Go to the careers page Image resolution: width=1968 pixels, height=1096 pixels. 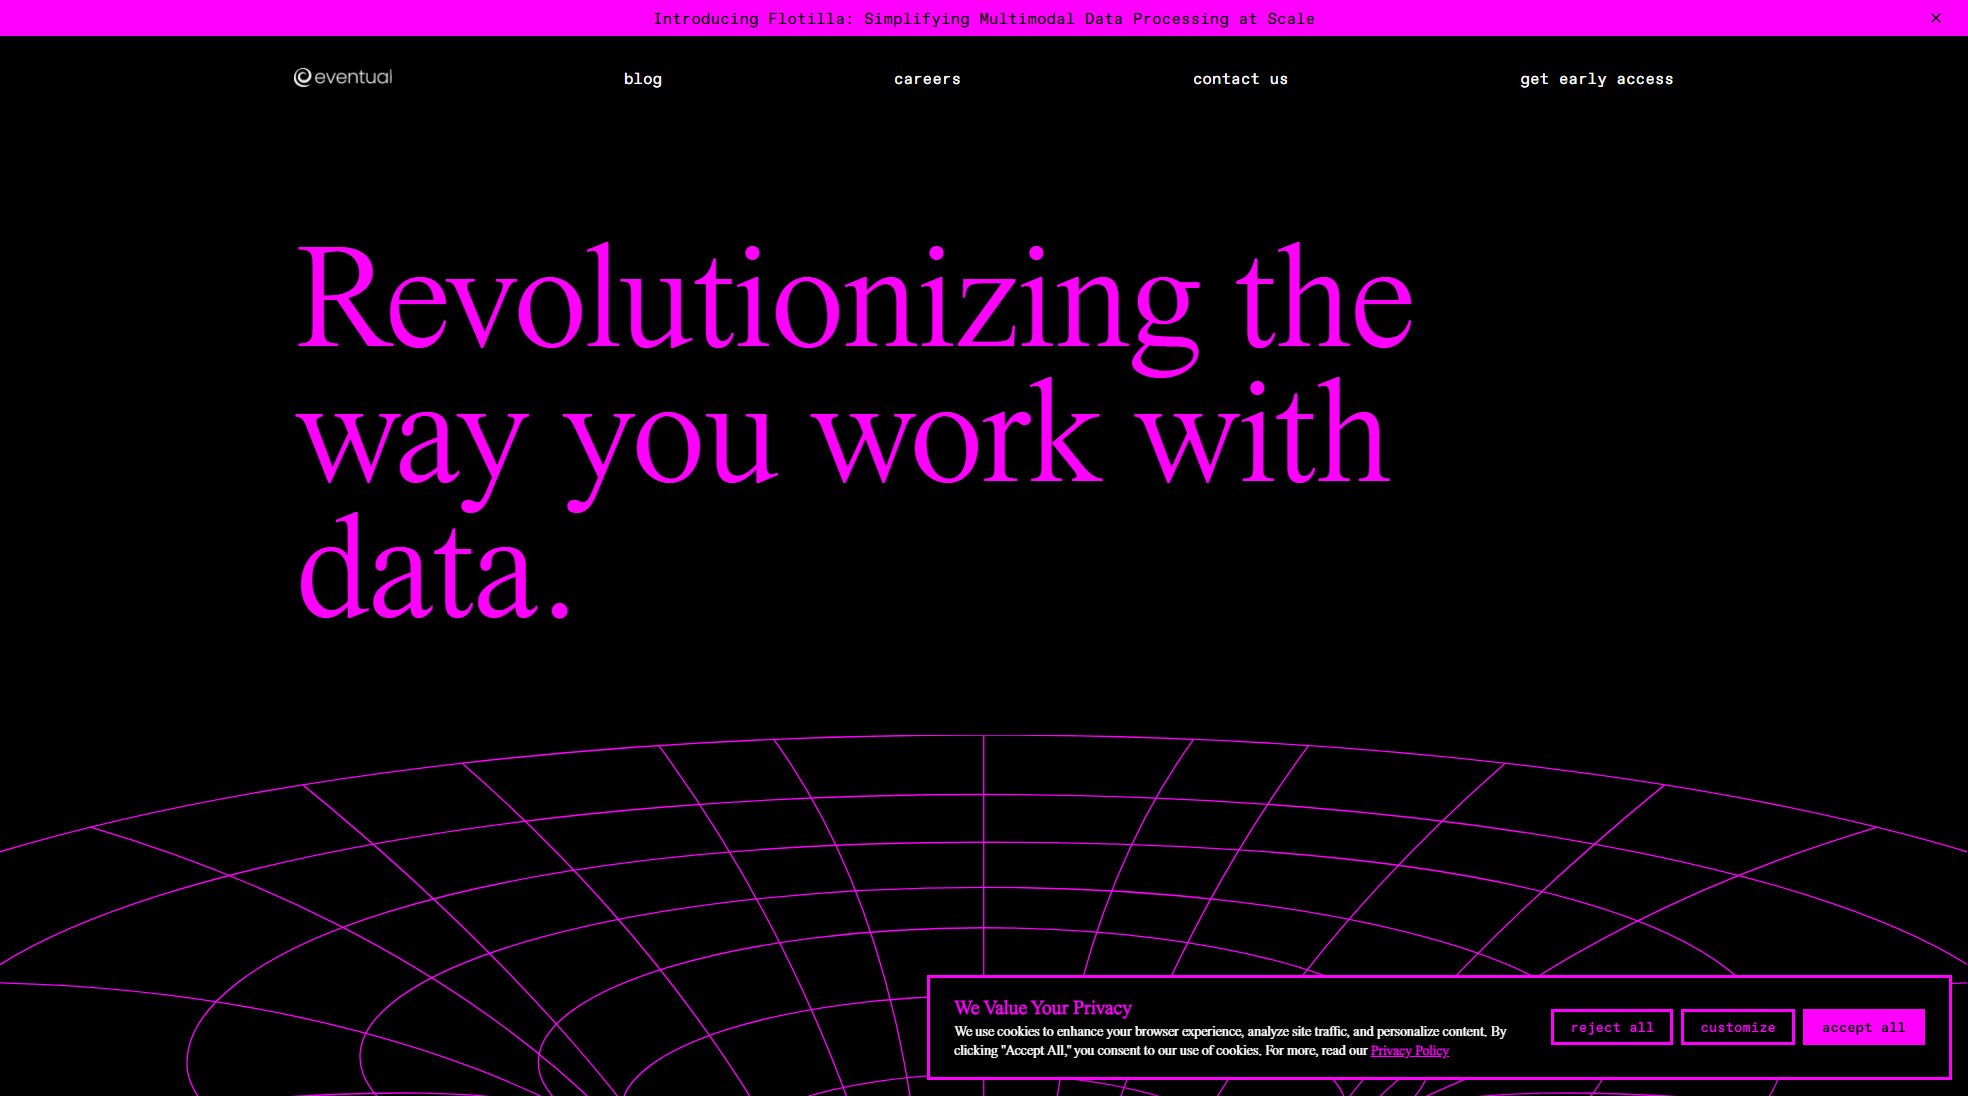pyautogui.click(x=927, y=79)
